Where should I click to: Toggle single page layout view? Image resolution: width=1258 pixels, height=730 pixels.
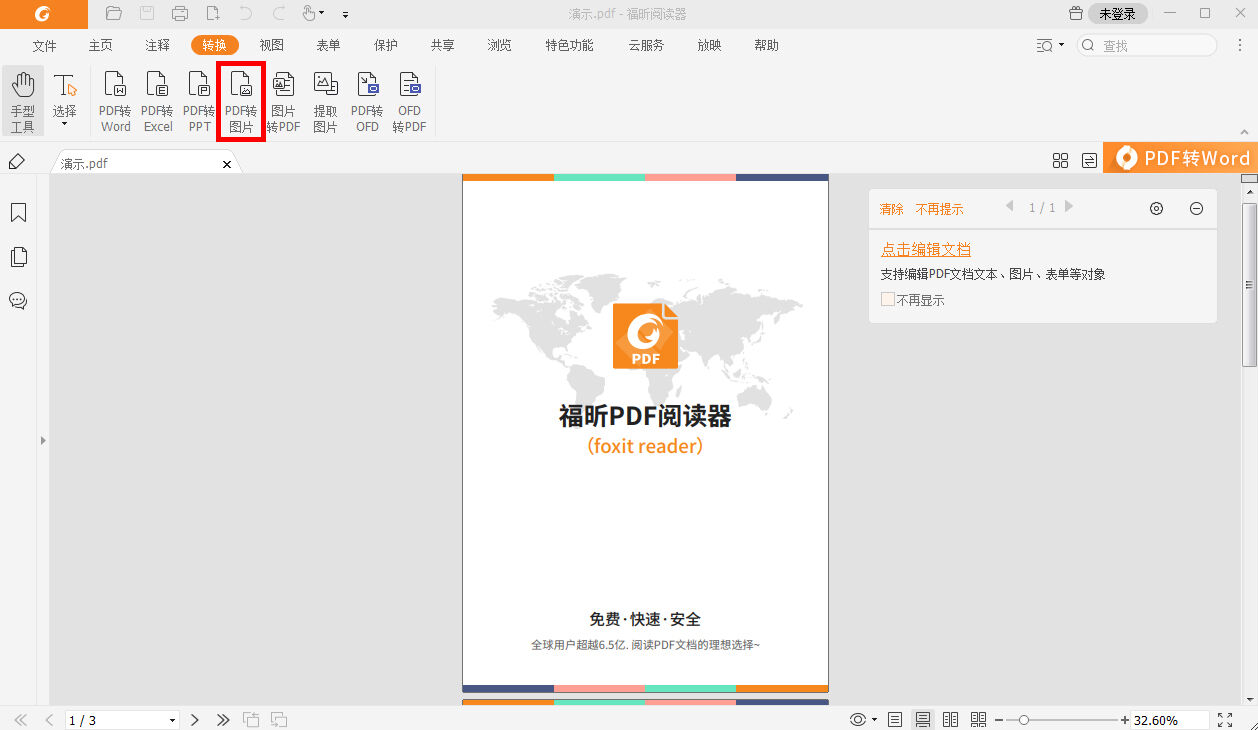click(894, 719)
